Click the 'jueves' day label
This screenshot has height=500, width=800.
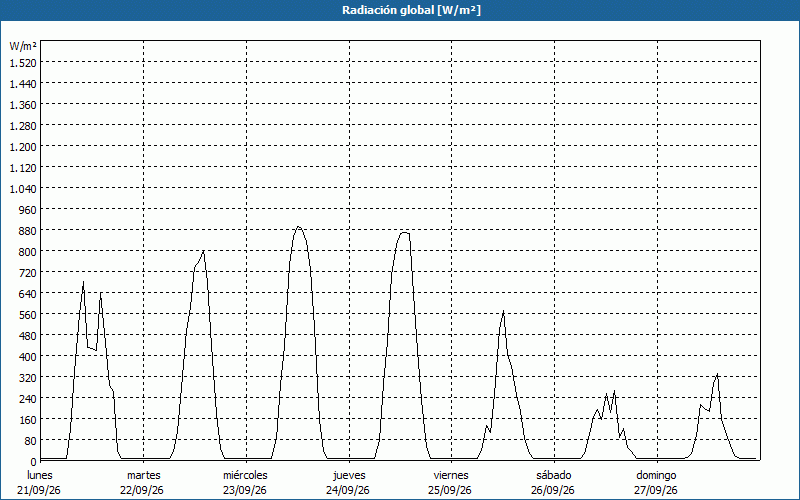coord(349,475)
